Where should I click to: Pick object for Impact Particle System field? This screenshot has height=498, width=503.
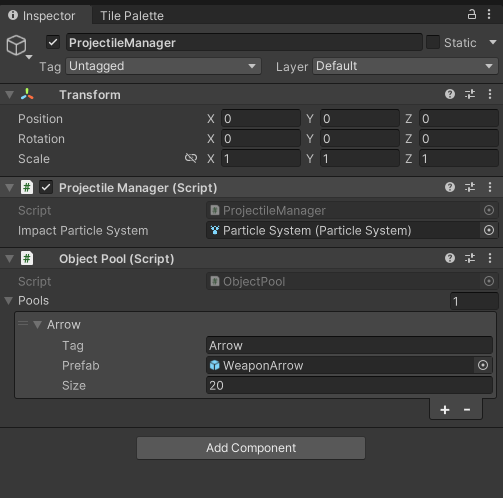click(x=489, y=230)
